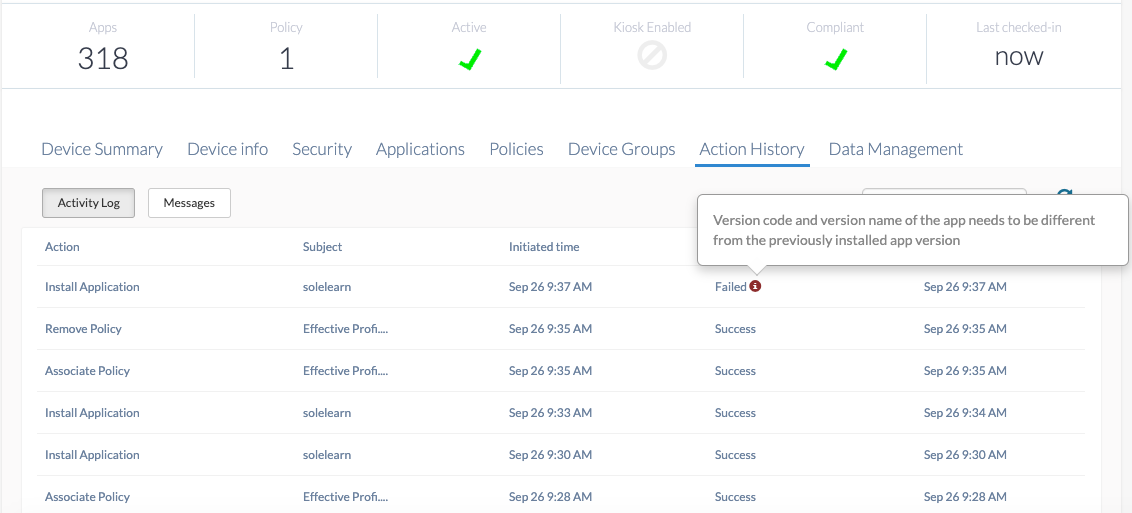Click the Subject column header
The height and width of the screenshot is (513, 1132).
pyautogui.click(x=322, y=247)
